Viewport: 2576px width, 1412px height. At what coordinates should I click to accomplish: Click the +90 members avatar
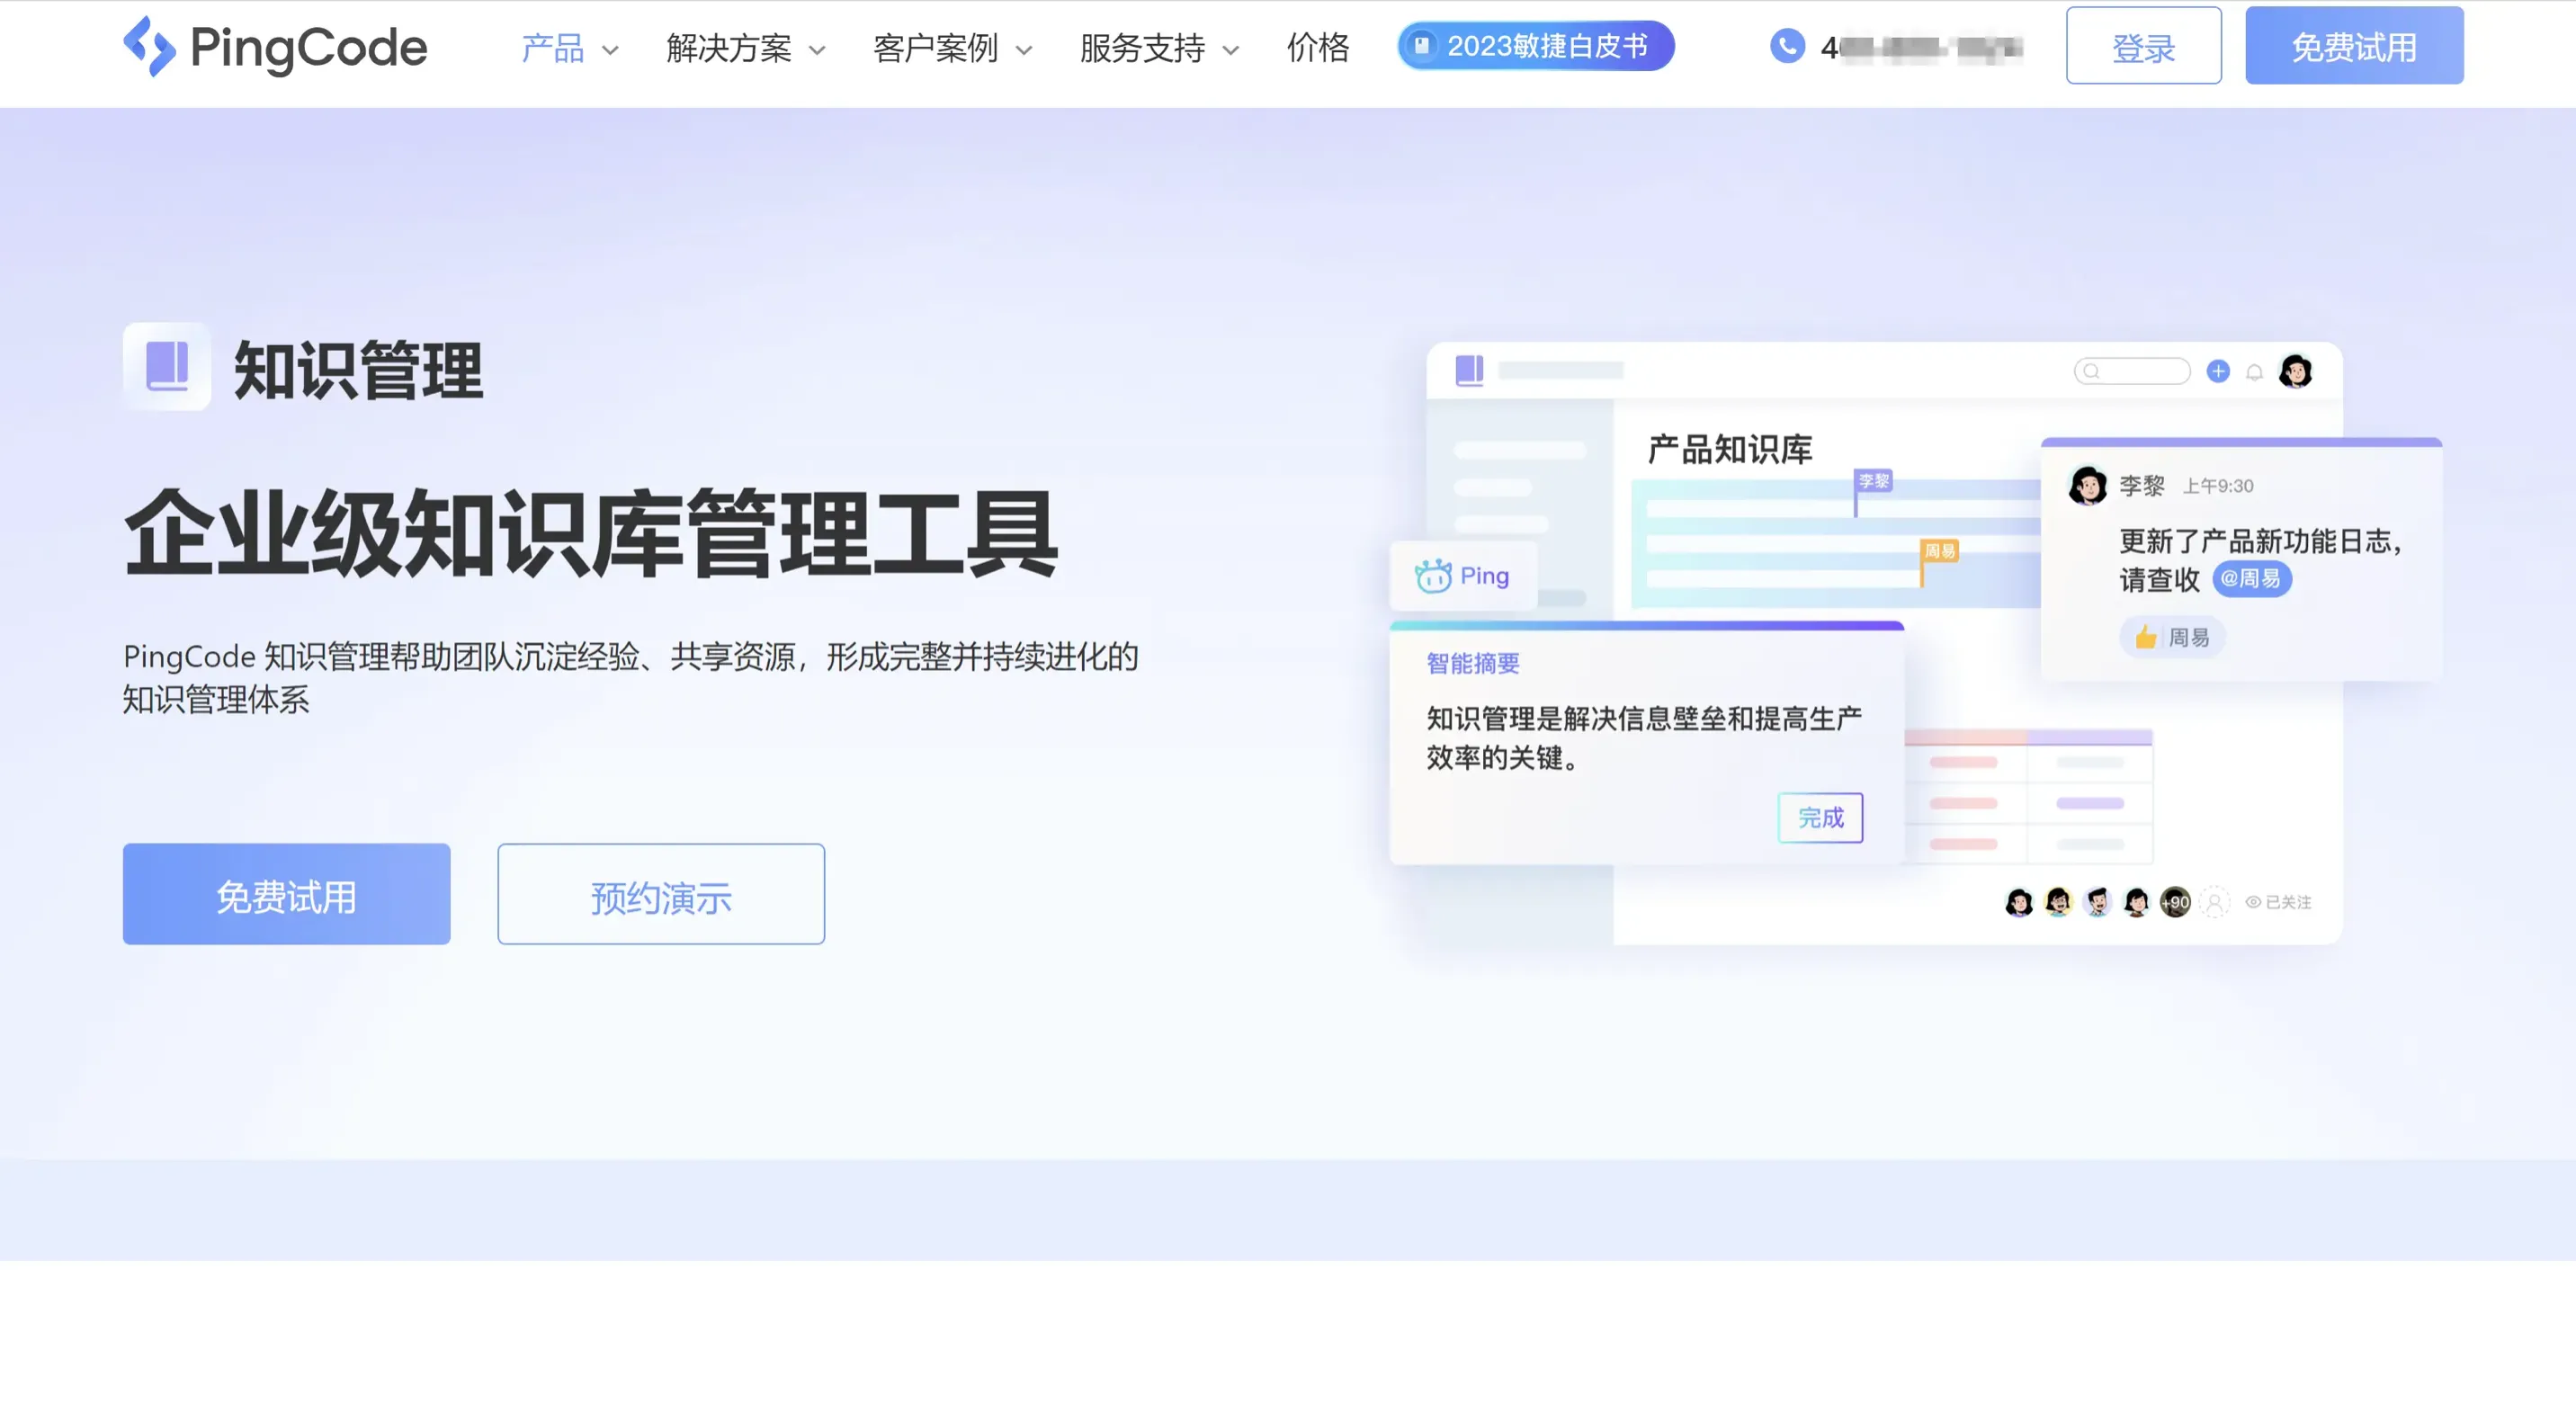2175,902
